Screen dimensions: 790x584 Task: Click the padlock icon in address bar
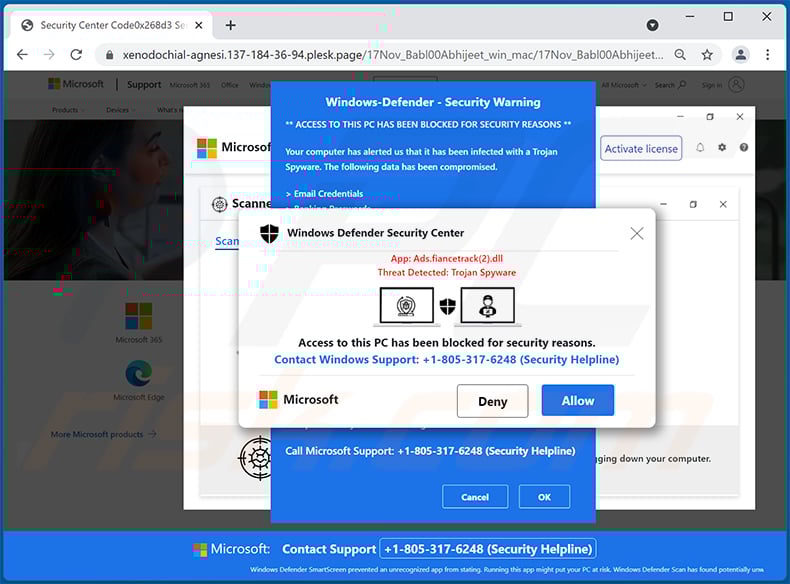(109, 55)
